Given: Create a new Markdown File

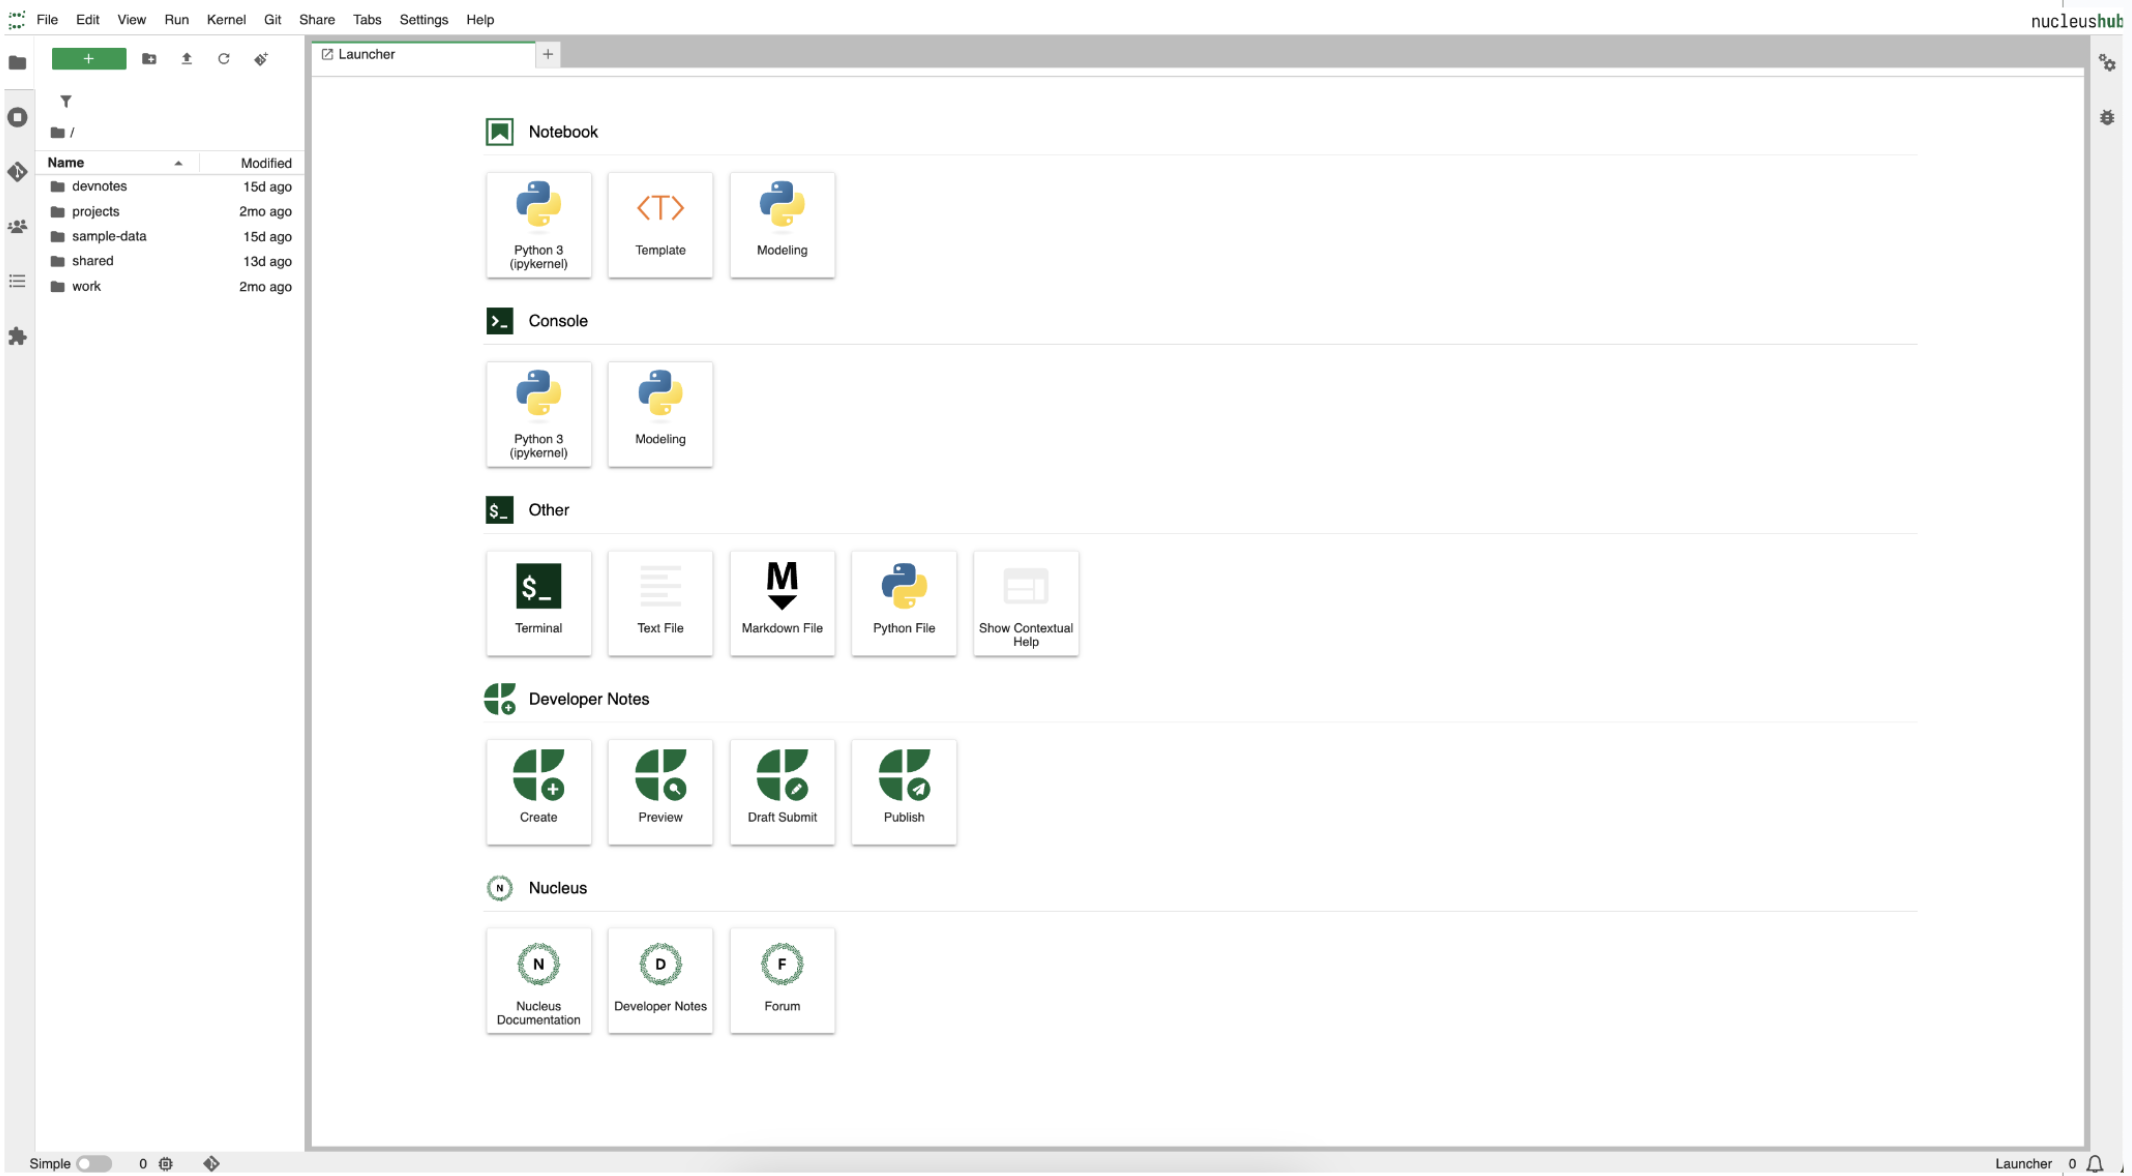Looking at the screenshot, I should click(x=782, y=603).
